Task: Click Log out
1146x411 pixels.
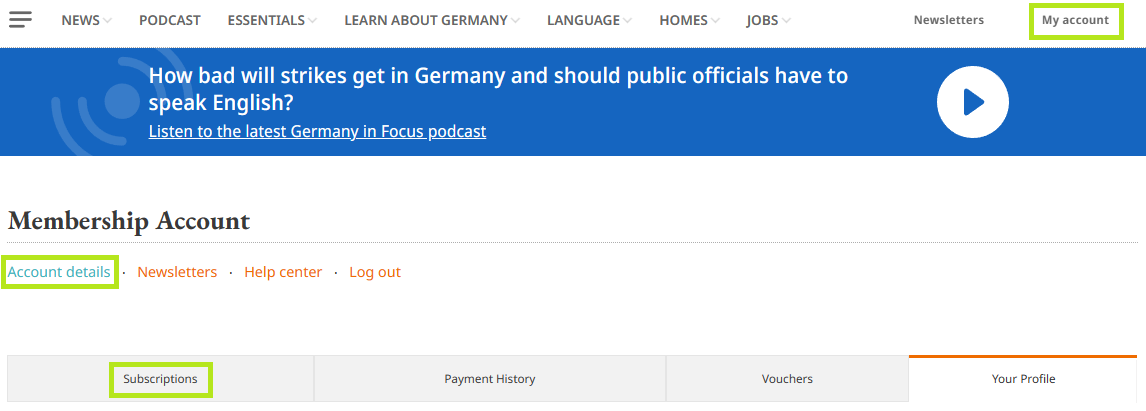Action: click(x=375, y=272)
